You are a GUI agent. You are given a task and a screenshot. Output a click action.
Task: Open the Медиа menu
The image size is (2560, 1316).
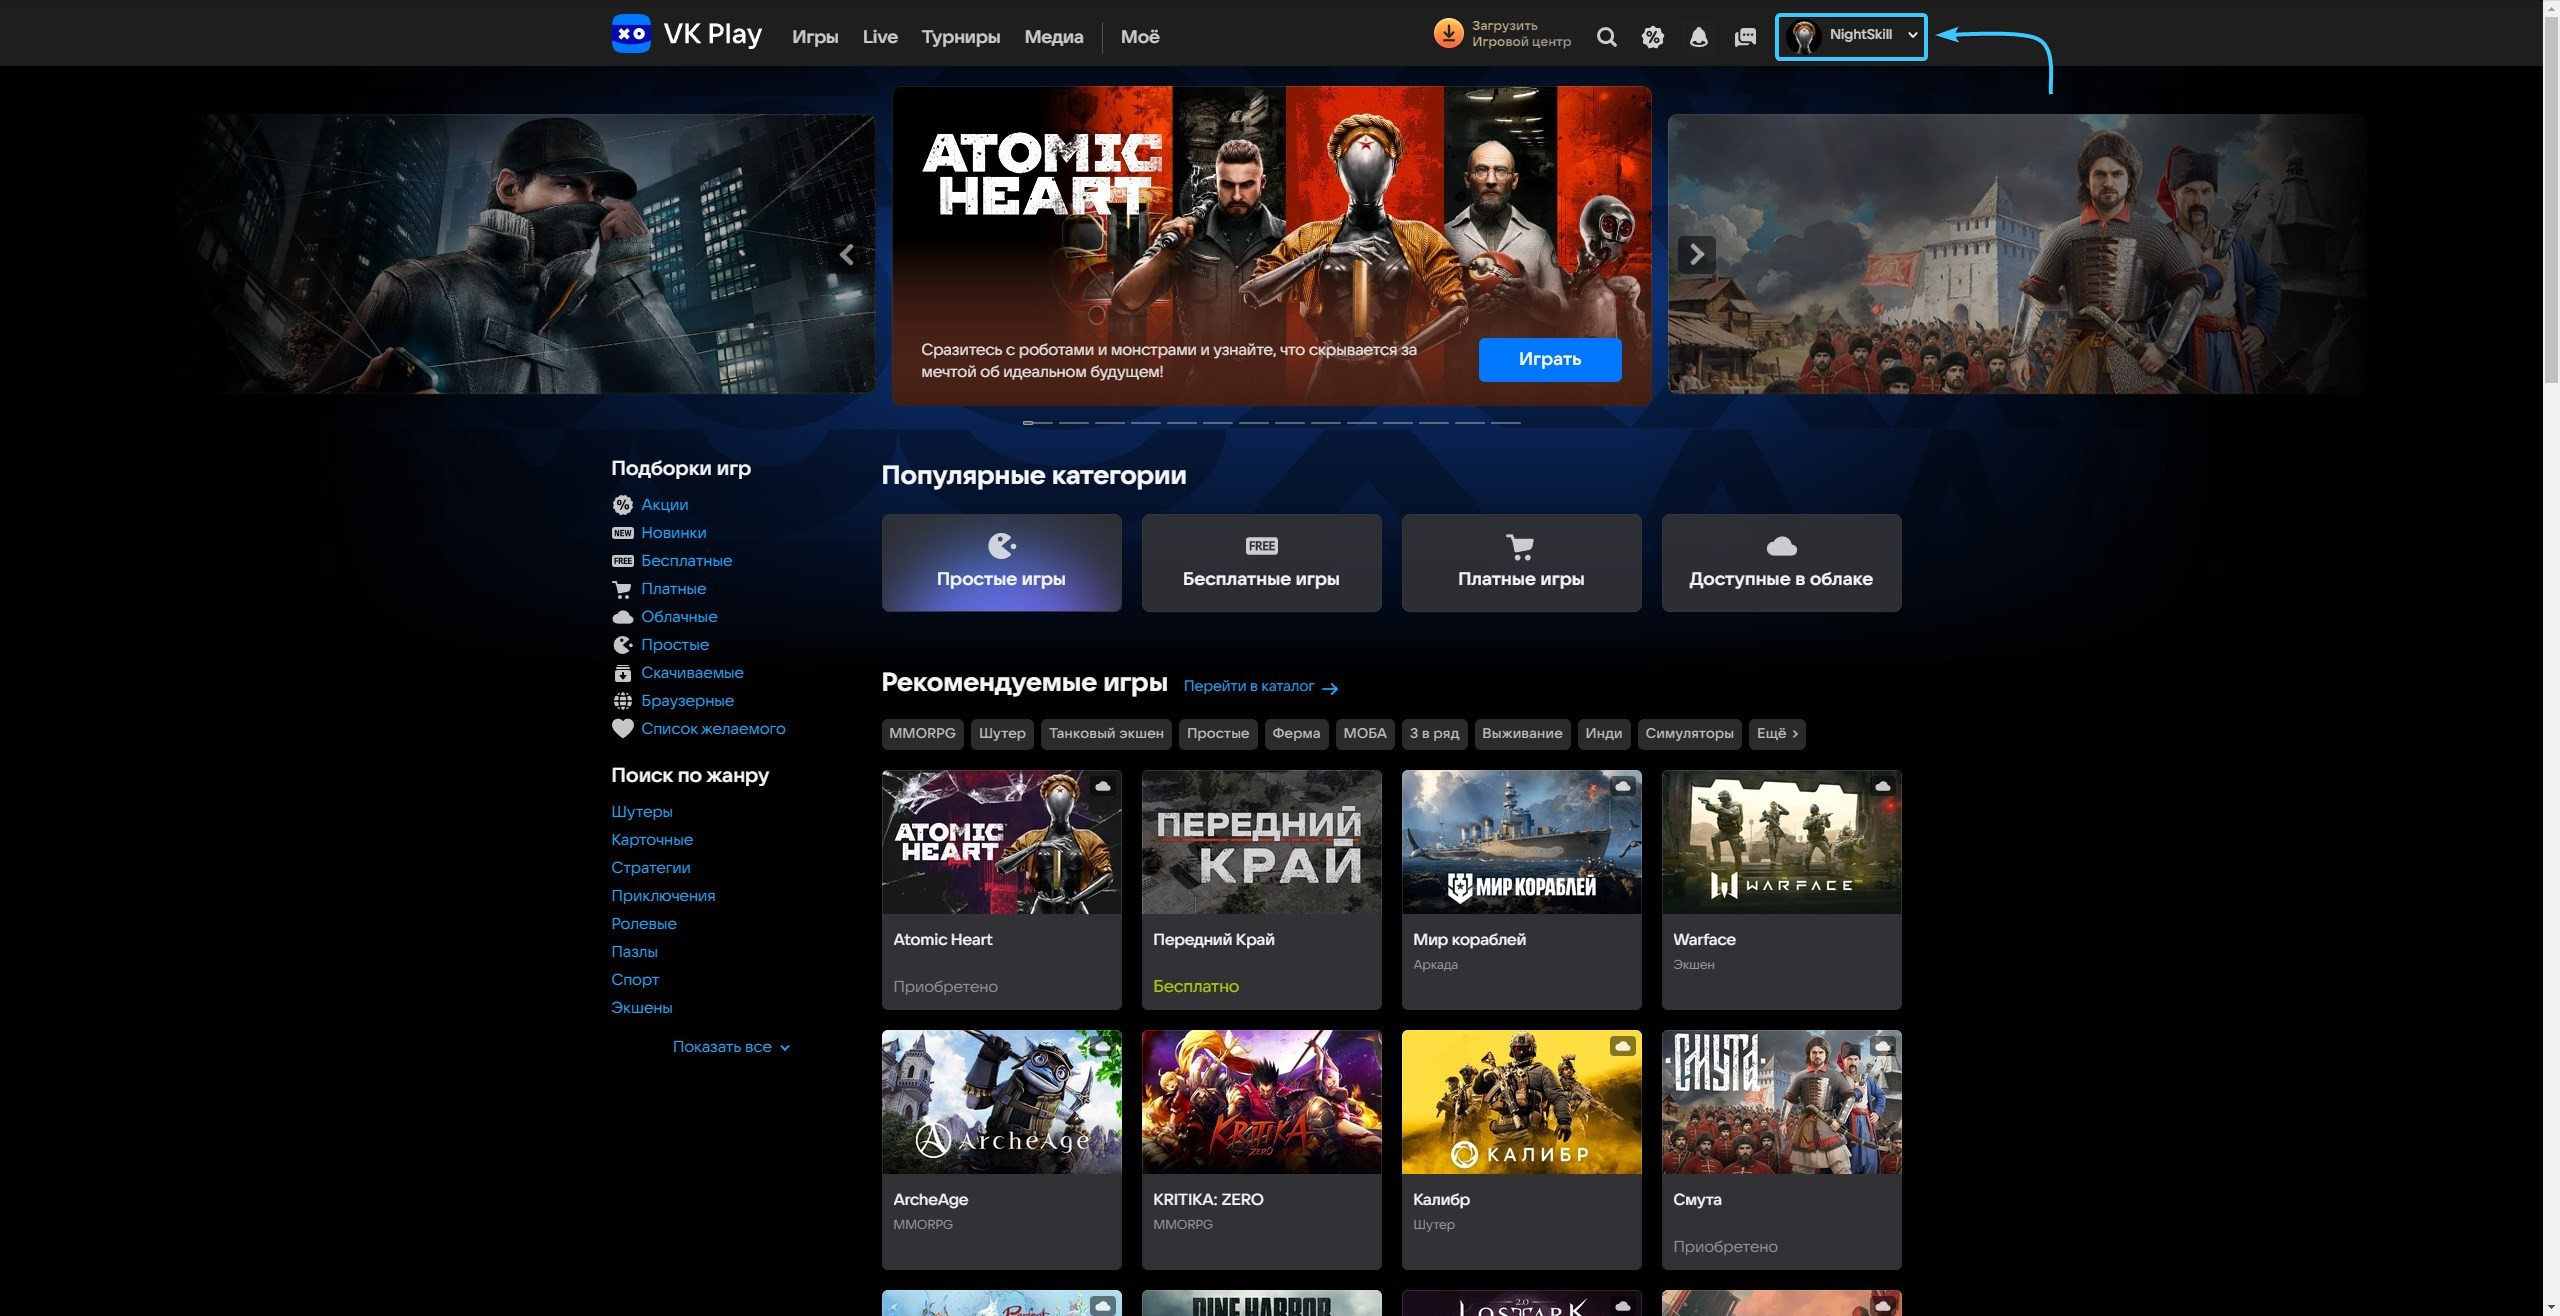1054,37
